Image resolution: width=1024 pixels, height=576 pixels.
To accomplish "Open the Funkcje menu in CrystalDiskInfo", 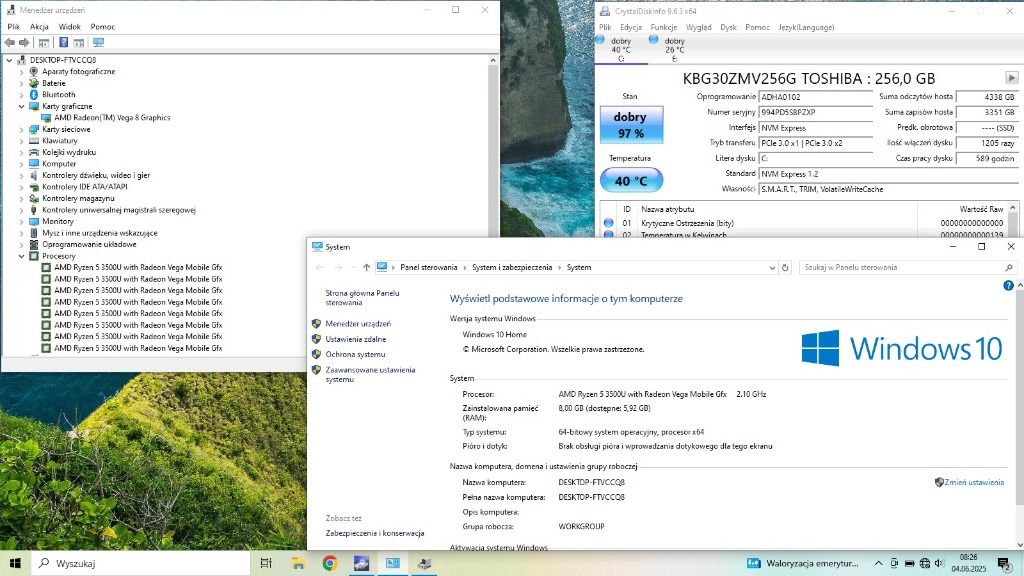I will point(664,27).
